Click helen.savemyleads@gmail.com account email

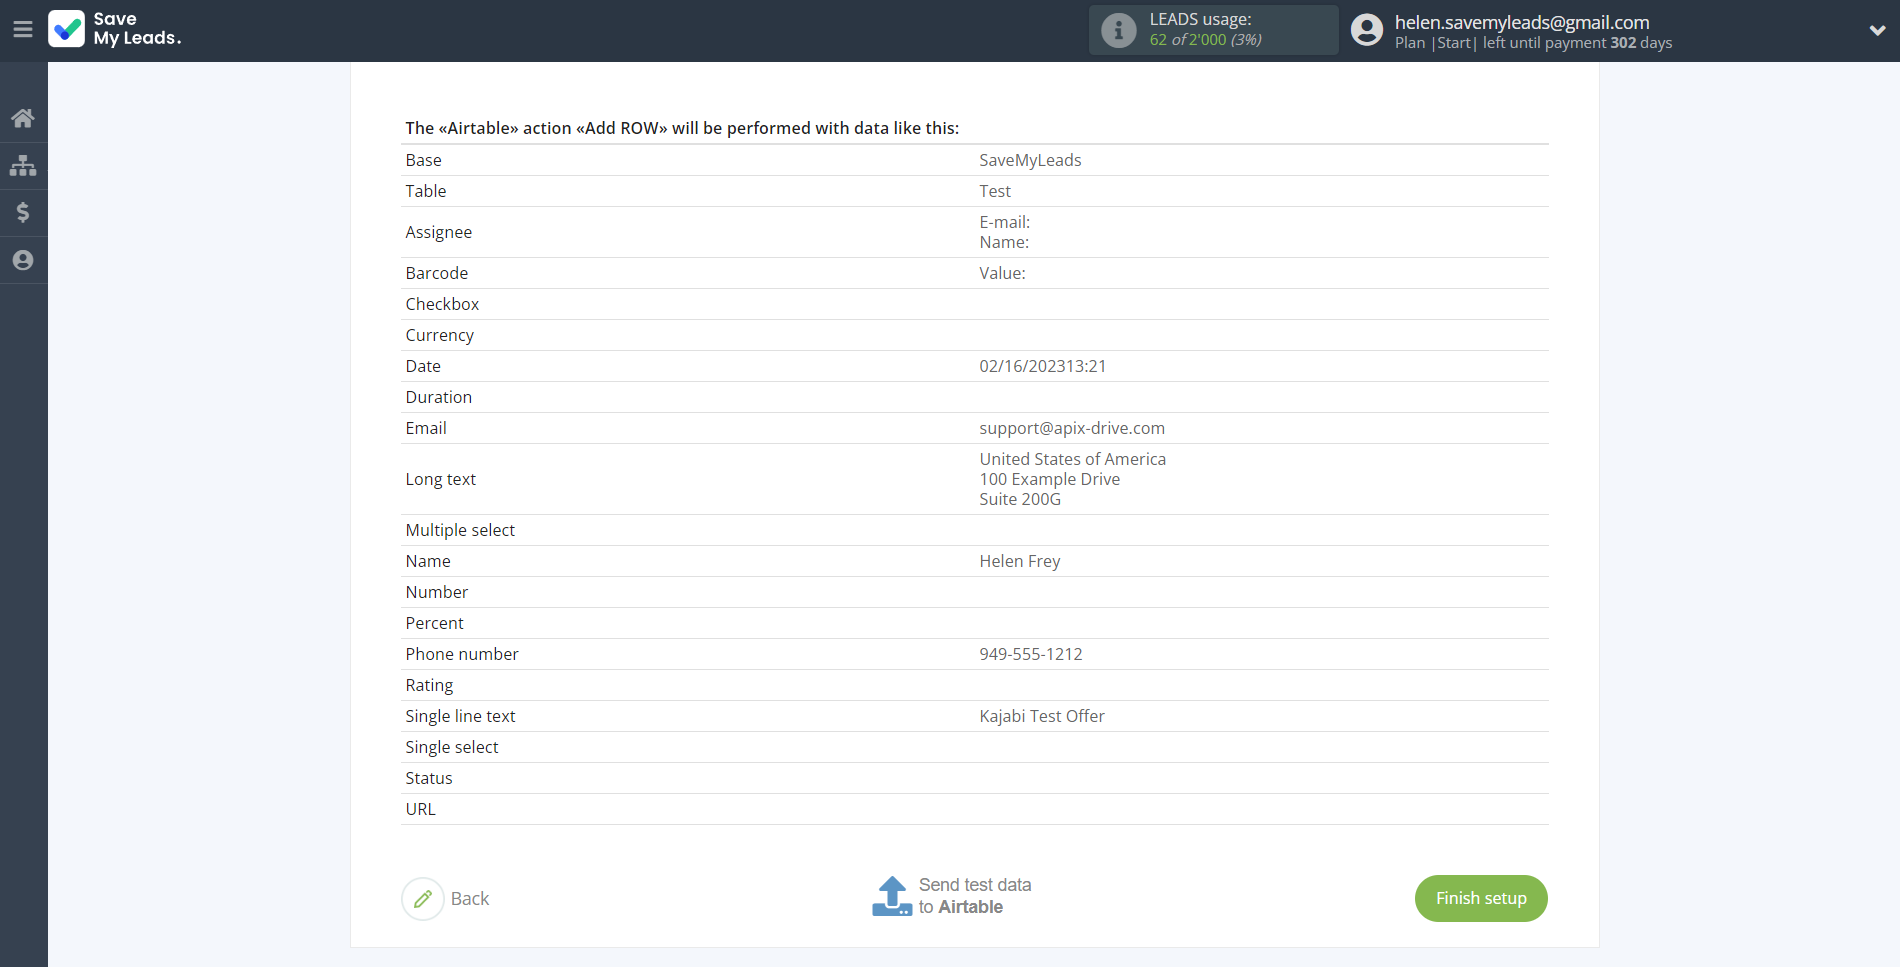click(1522, 22)
